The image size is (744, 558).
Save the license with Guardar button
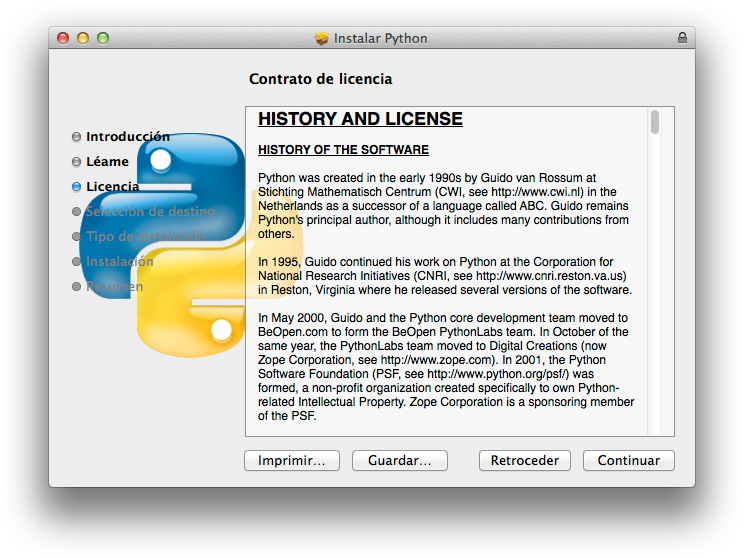(x=400, y=460)
